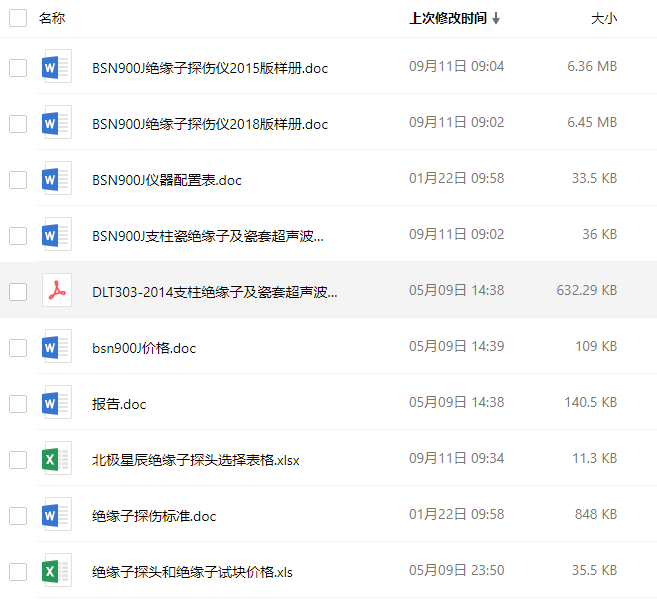Click the 11.3 KB size value
The width and height of the screenshot is (657, 615).
(x=595, y=458)
